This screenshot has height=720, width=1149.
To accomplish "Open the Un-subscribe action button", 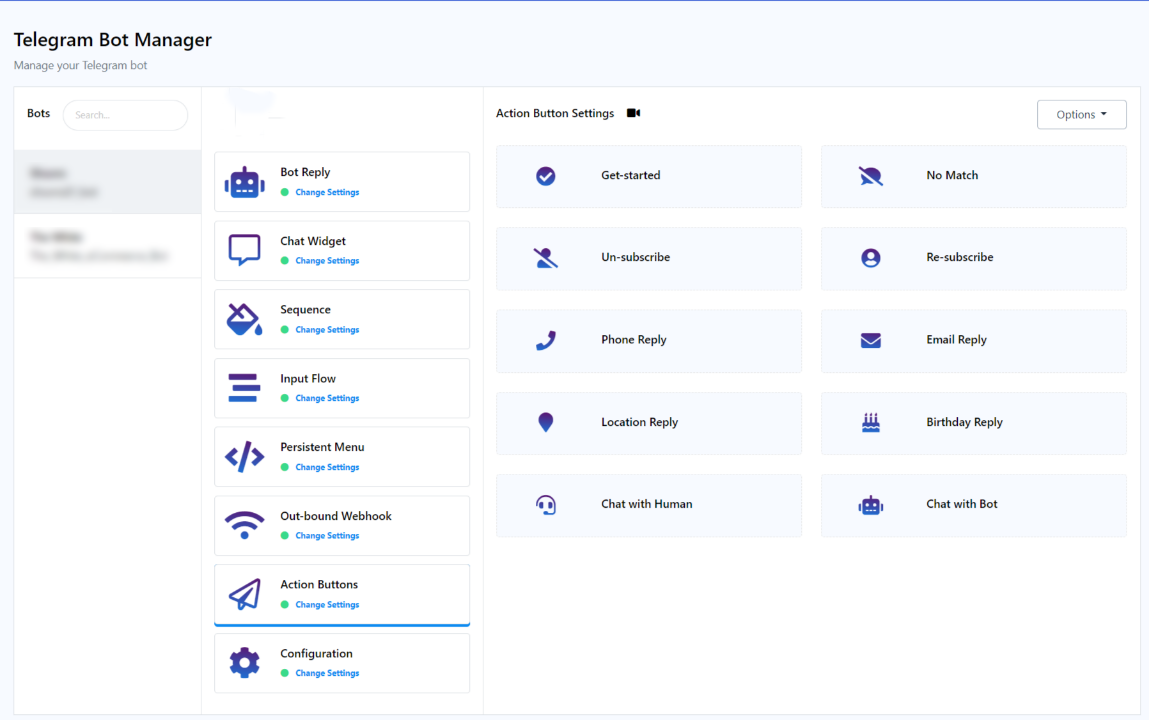I will (x=648, y=258).
